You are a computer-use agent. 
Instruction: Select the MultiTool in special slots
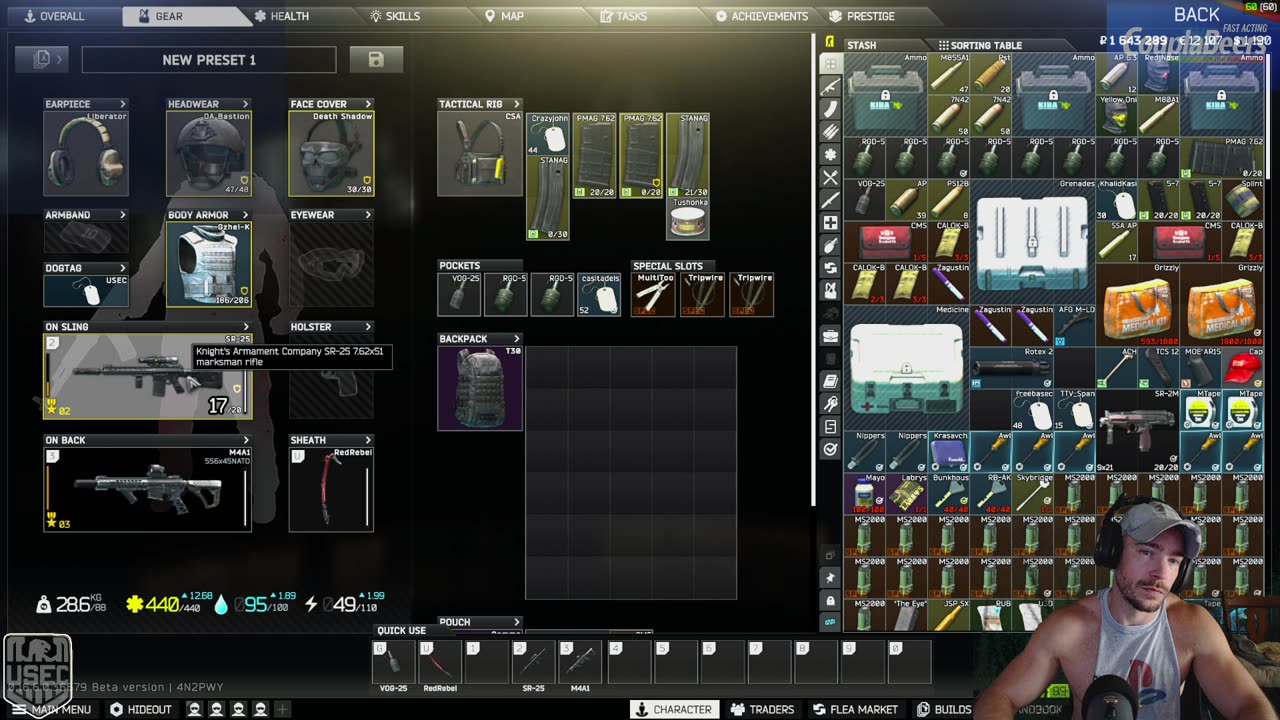(652, 294)
